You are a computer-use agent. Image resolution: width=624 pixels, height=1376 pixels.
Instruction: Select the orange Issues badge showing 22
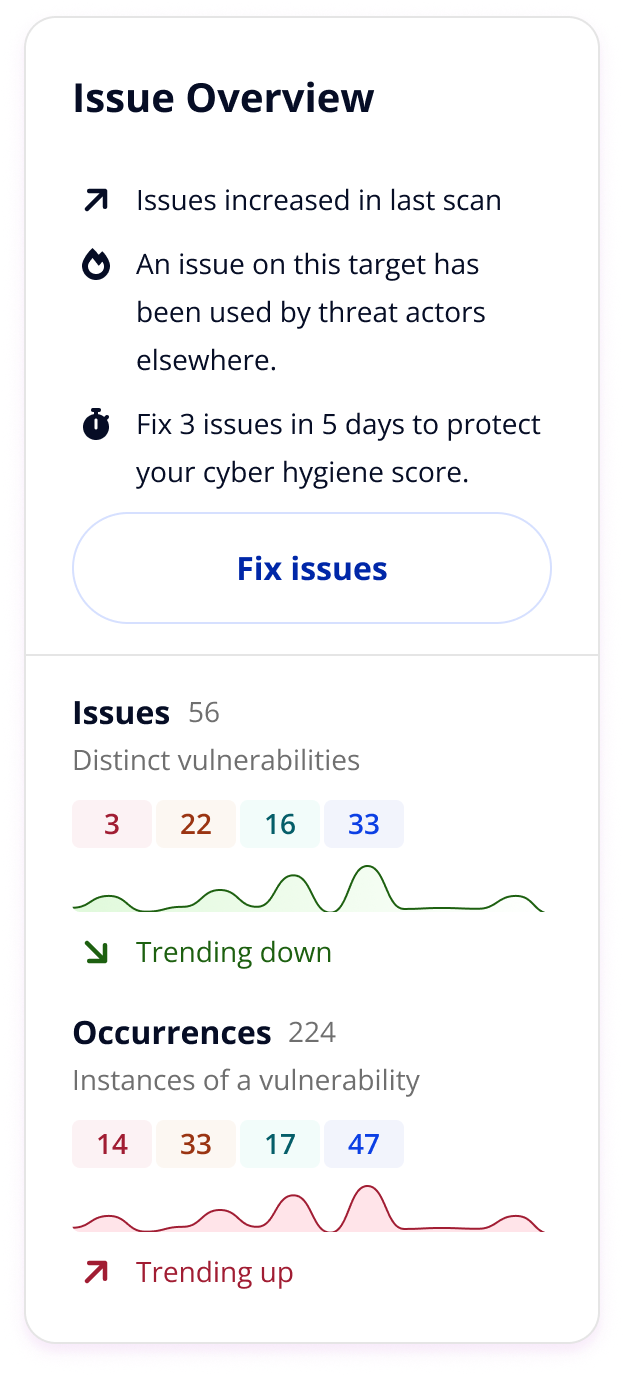pyautogui.click(x=196, y=825)
